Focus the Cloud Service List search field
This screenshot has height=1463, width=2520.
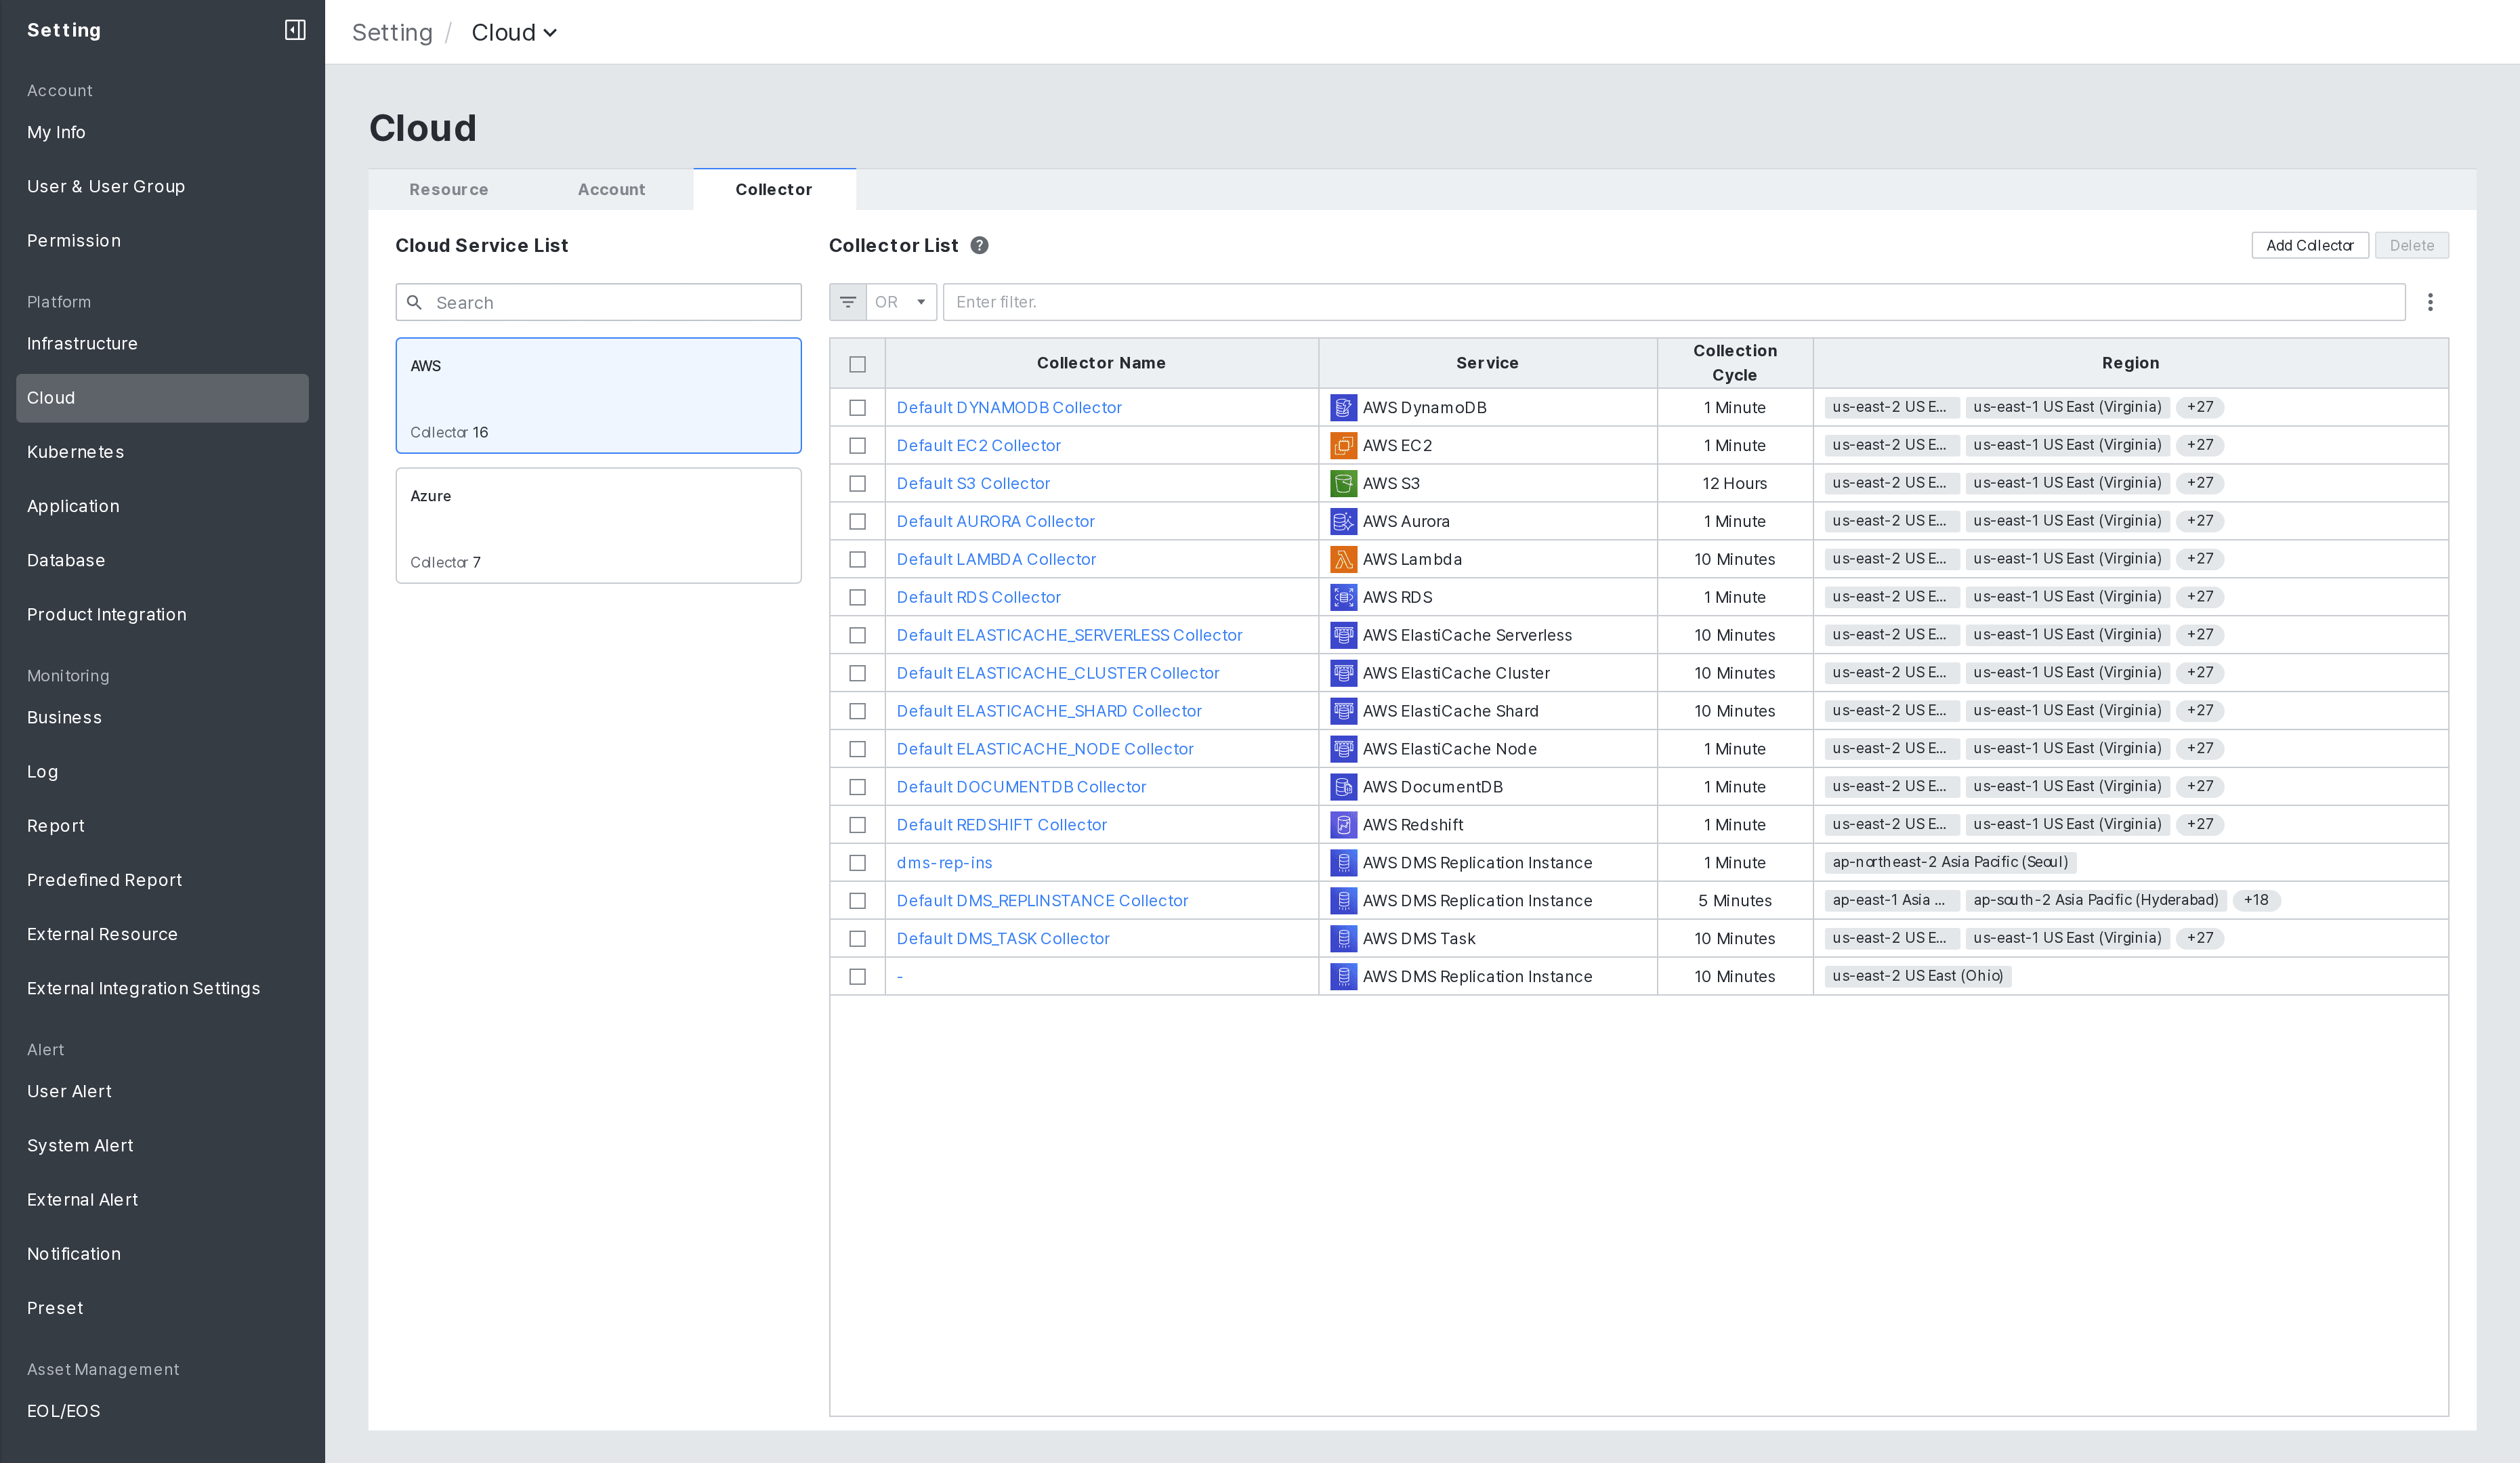click(598, 302)
